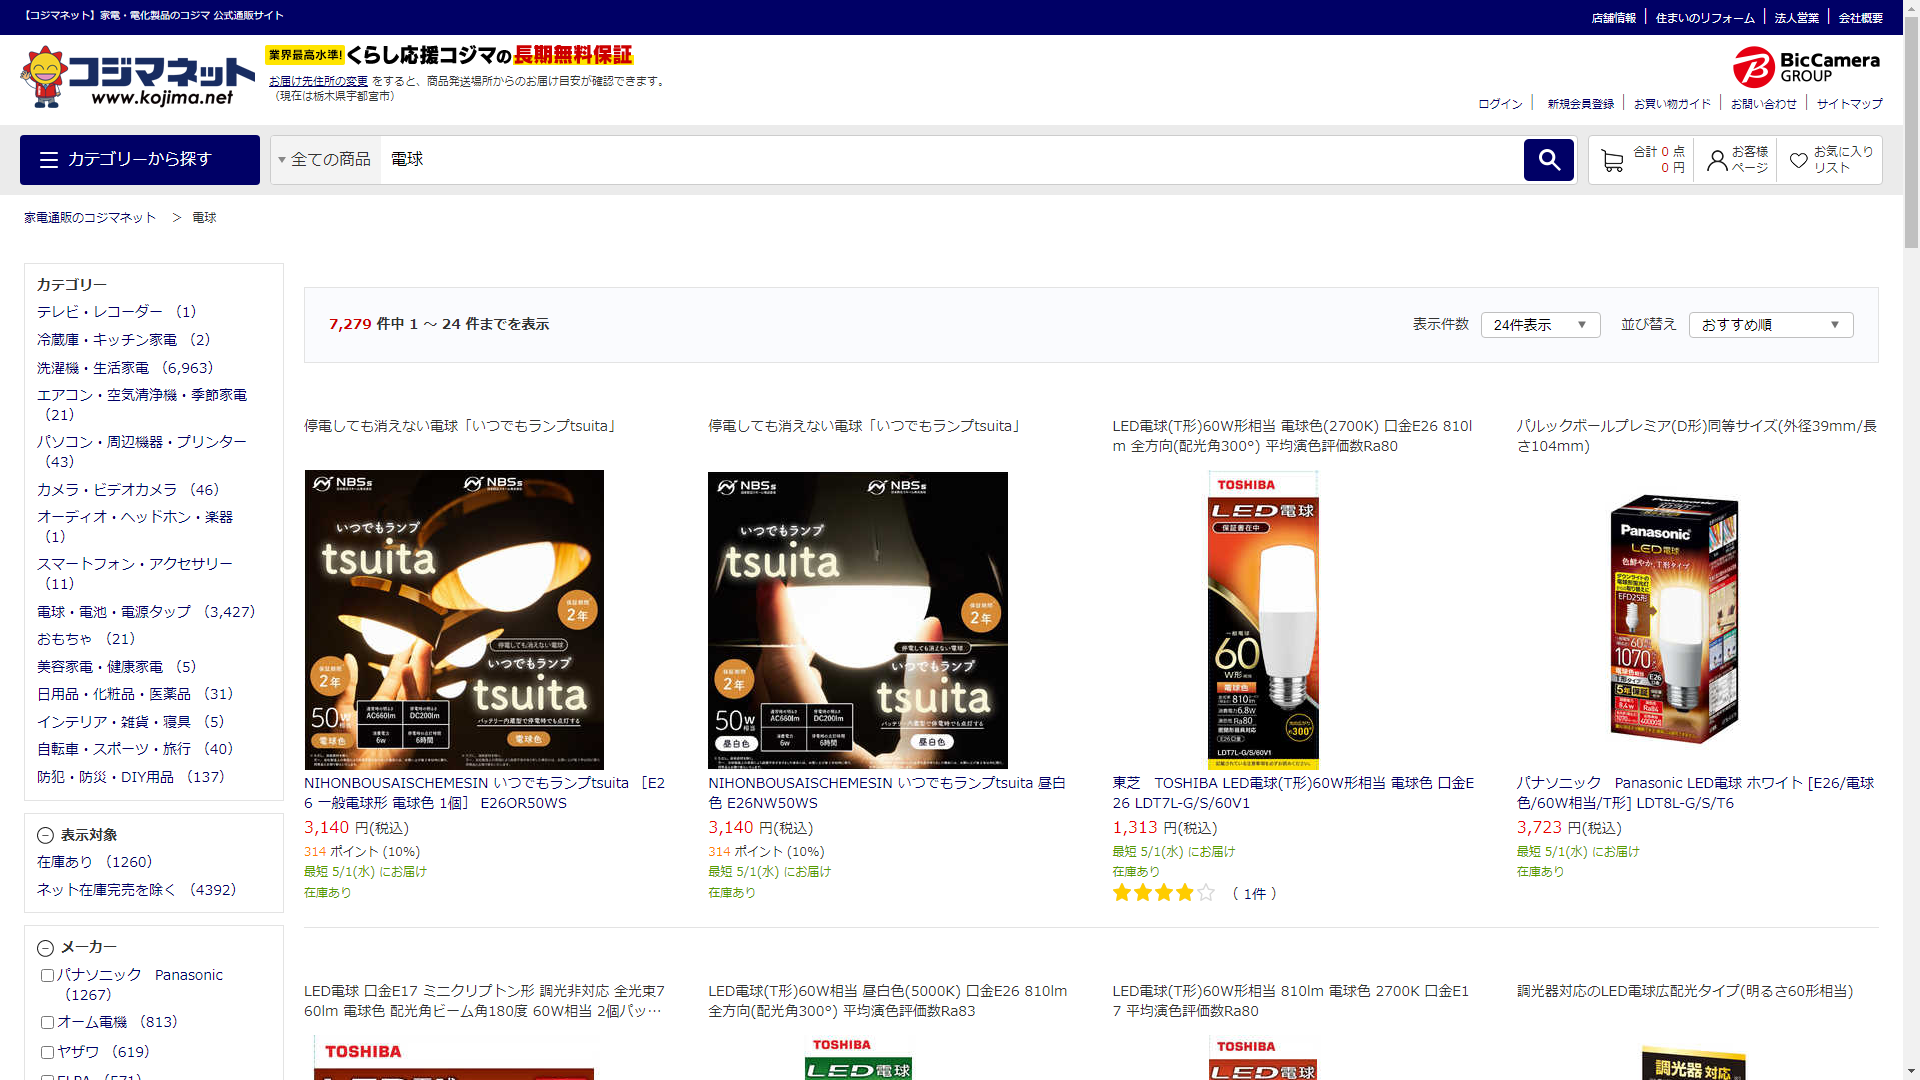Open the customer page person icon
Screen dimensions: 1920x1080
point(1717,161)
